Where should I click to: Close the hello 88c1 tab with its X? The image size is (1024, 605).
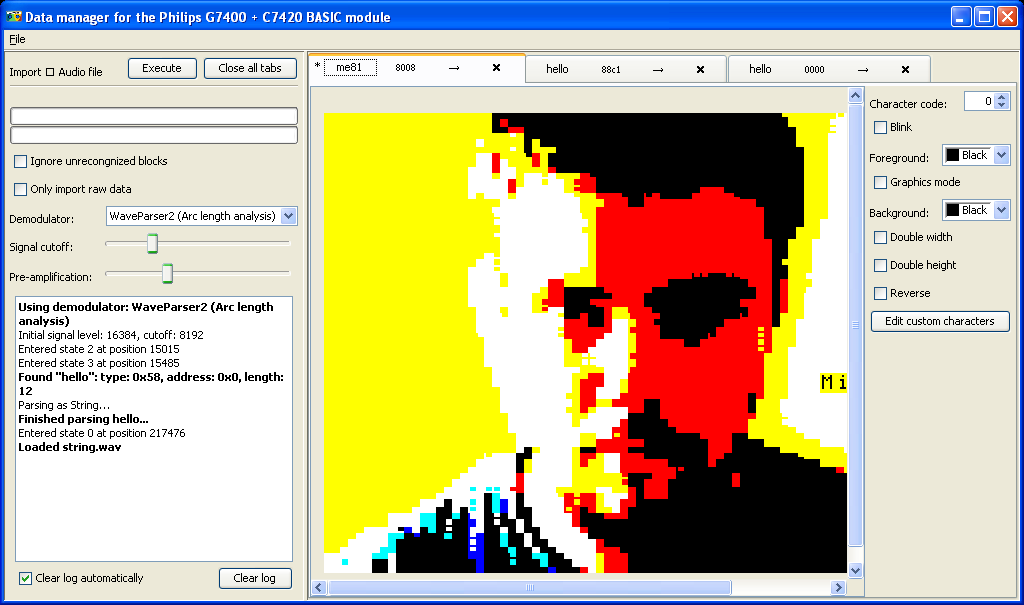coord(700,69)
